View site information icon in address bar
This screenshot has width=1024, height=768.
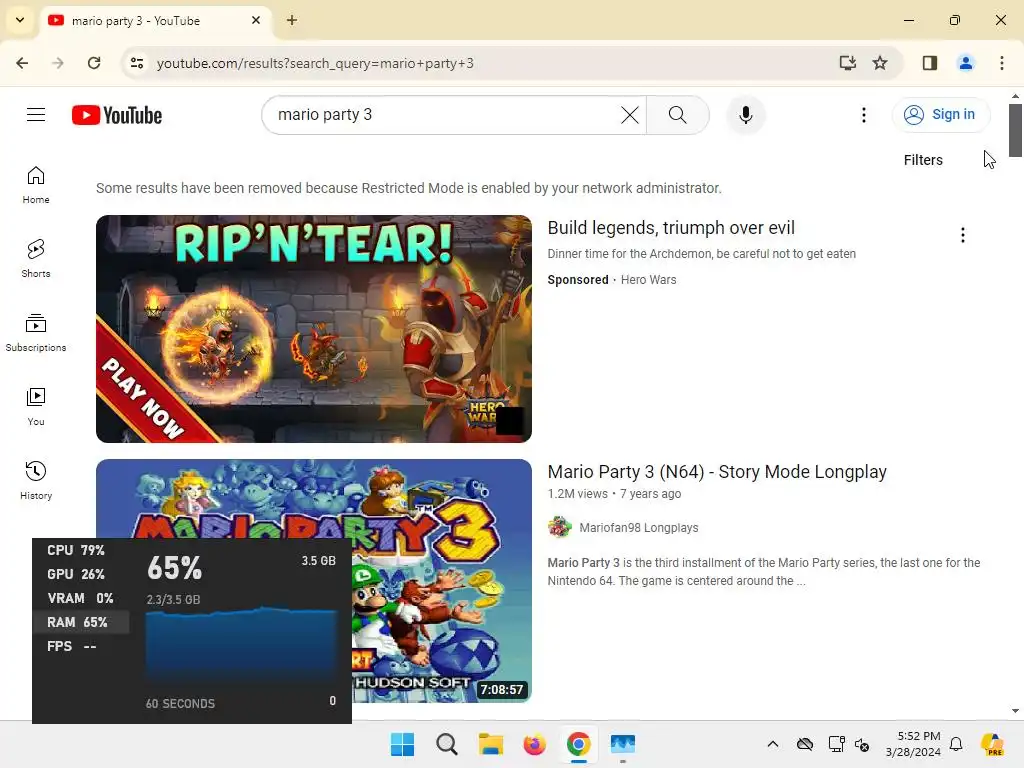click(x=136, y=63)
